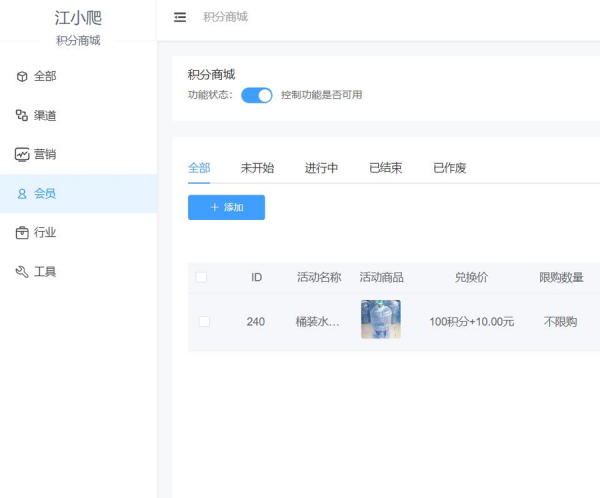Click the 江小爬 logo title
This screenshot has height=498, width=600.
(x=78, y=18)
